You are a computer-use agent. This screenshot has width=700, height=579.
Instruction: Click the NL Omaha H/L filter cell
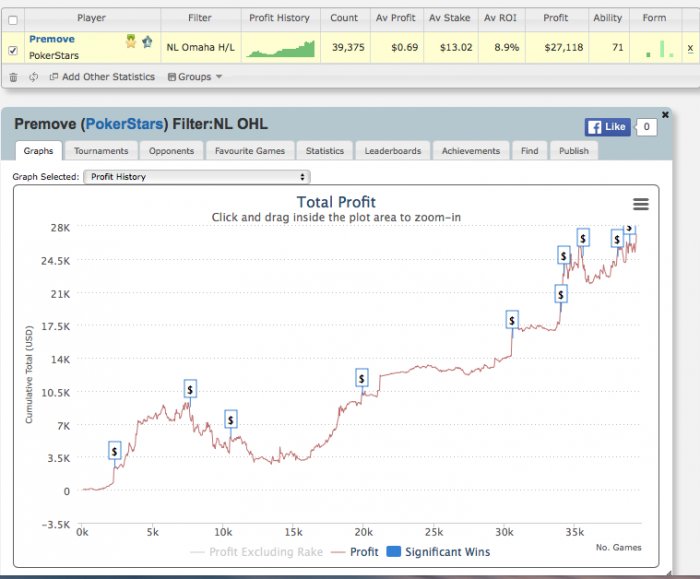200,47
